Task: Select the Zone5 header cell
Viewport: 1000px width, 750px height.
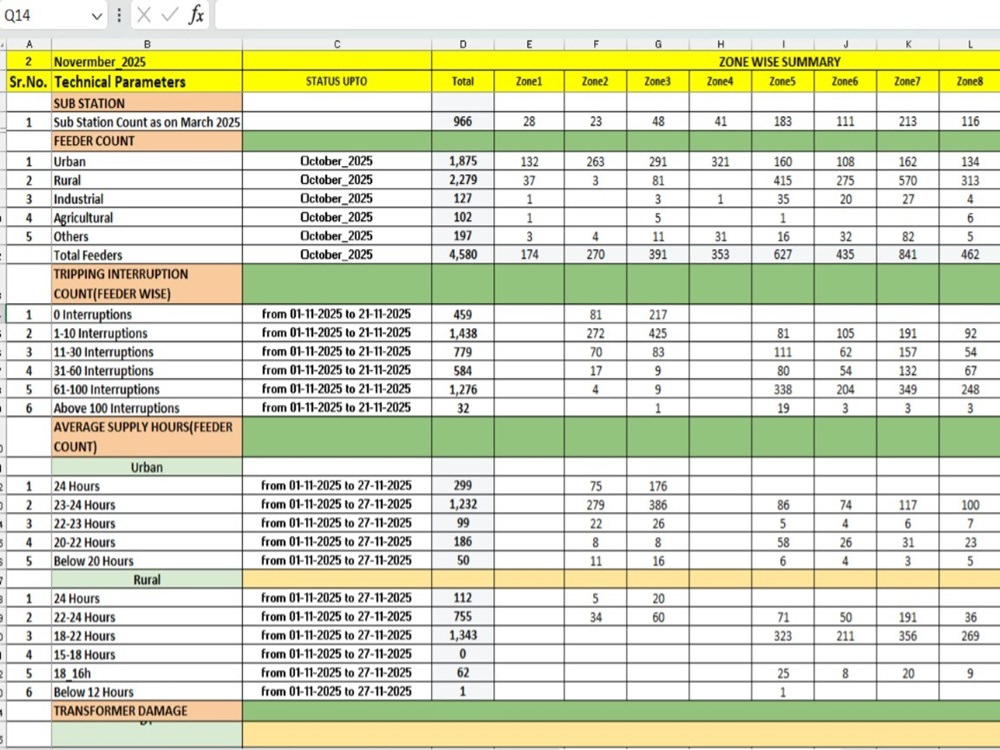Action: 783,82
